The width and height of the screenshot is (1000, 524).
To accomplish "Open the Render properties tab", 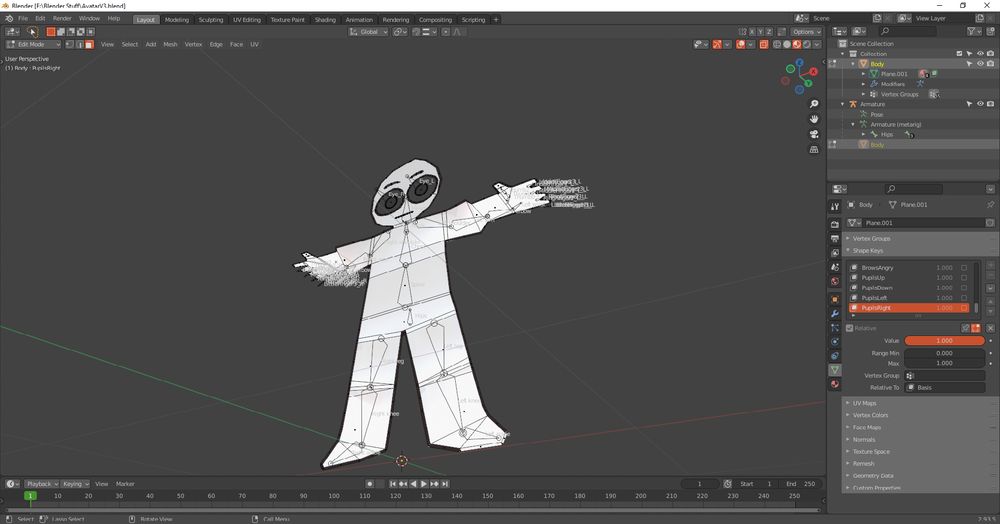I will pos(835,224).
